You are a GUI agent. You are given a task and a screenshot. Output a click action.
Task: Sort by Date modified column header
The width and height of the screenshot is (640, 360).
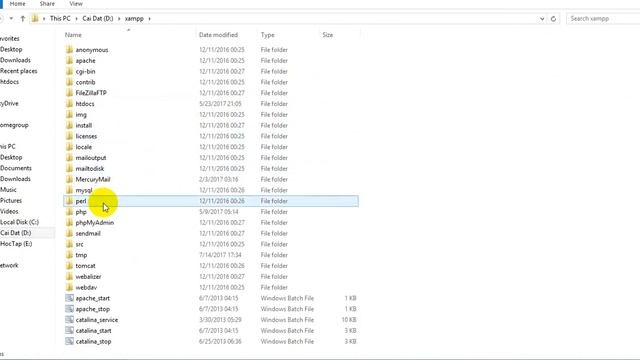pos(218,35)
